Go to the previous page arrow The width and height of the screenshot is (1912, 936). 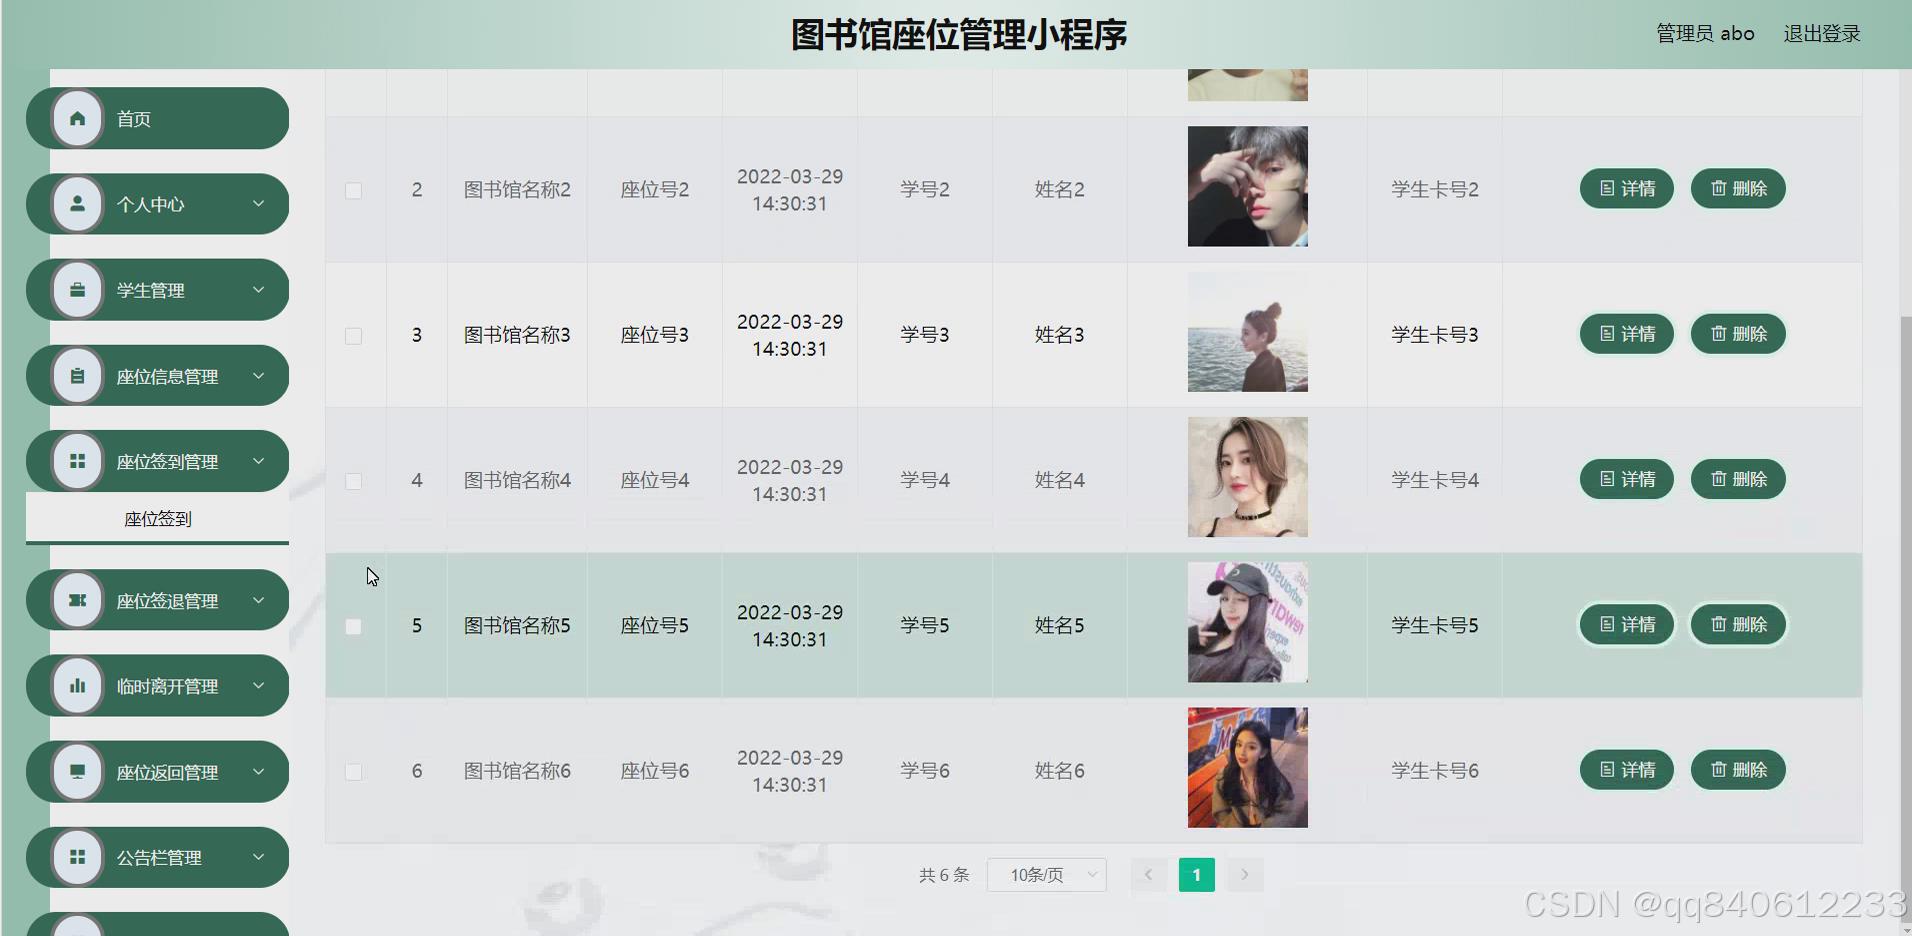[x=1148, y=875]
